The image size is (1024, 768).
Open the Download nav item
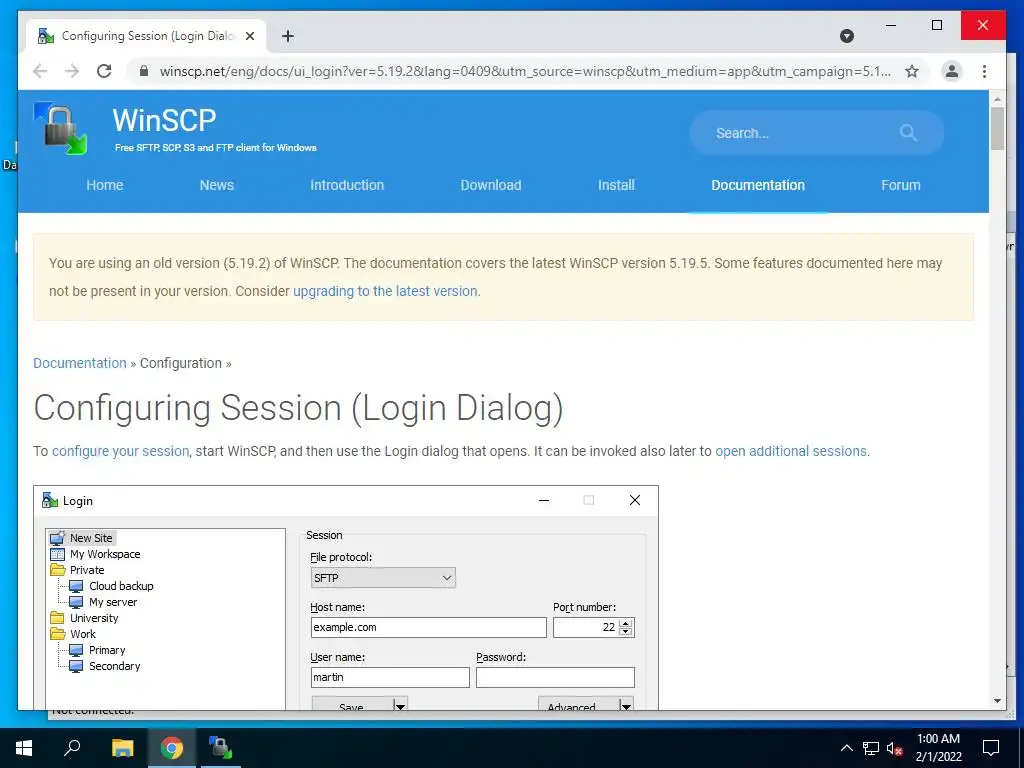(x=490, y=185)
